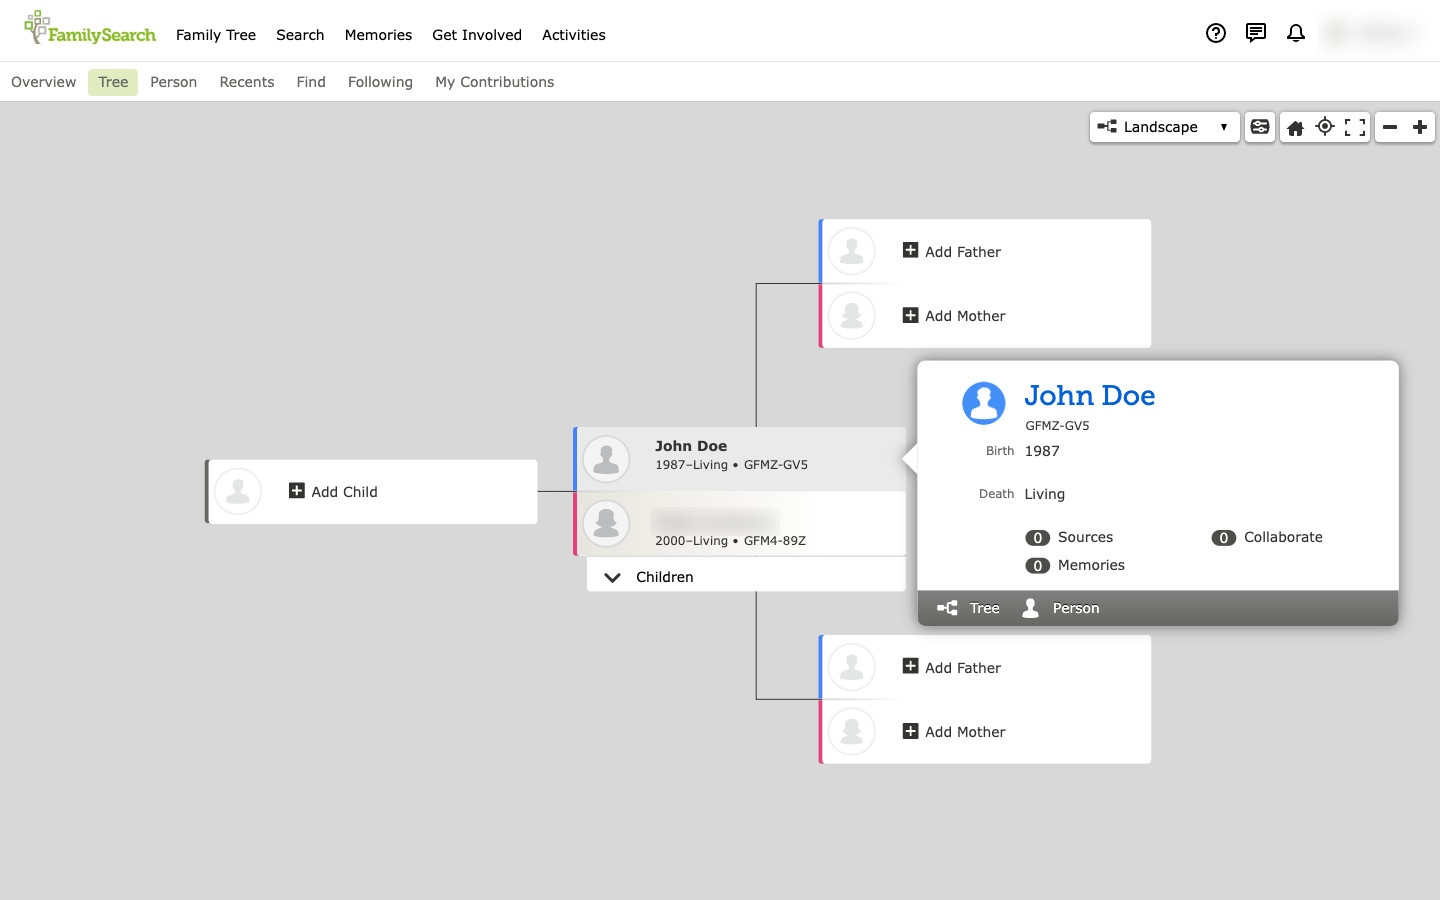Click Add Mother in lower parents box
Image resolution: width=1440 pixels, height=900 pixels.
point(954,731)
